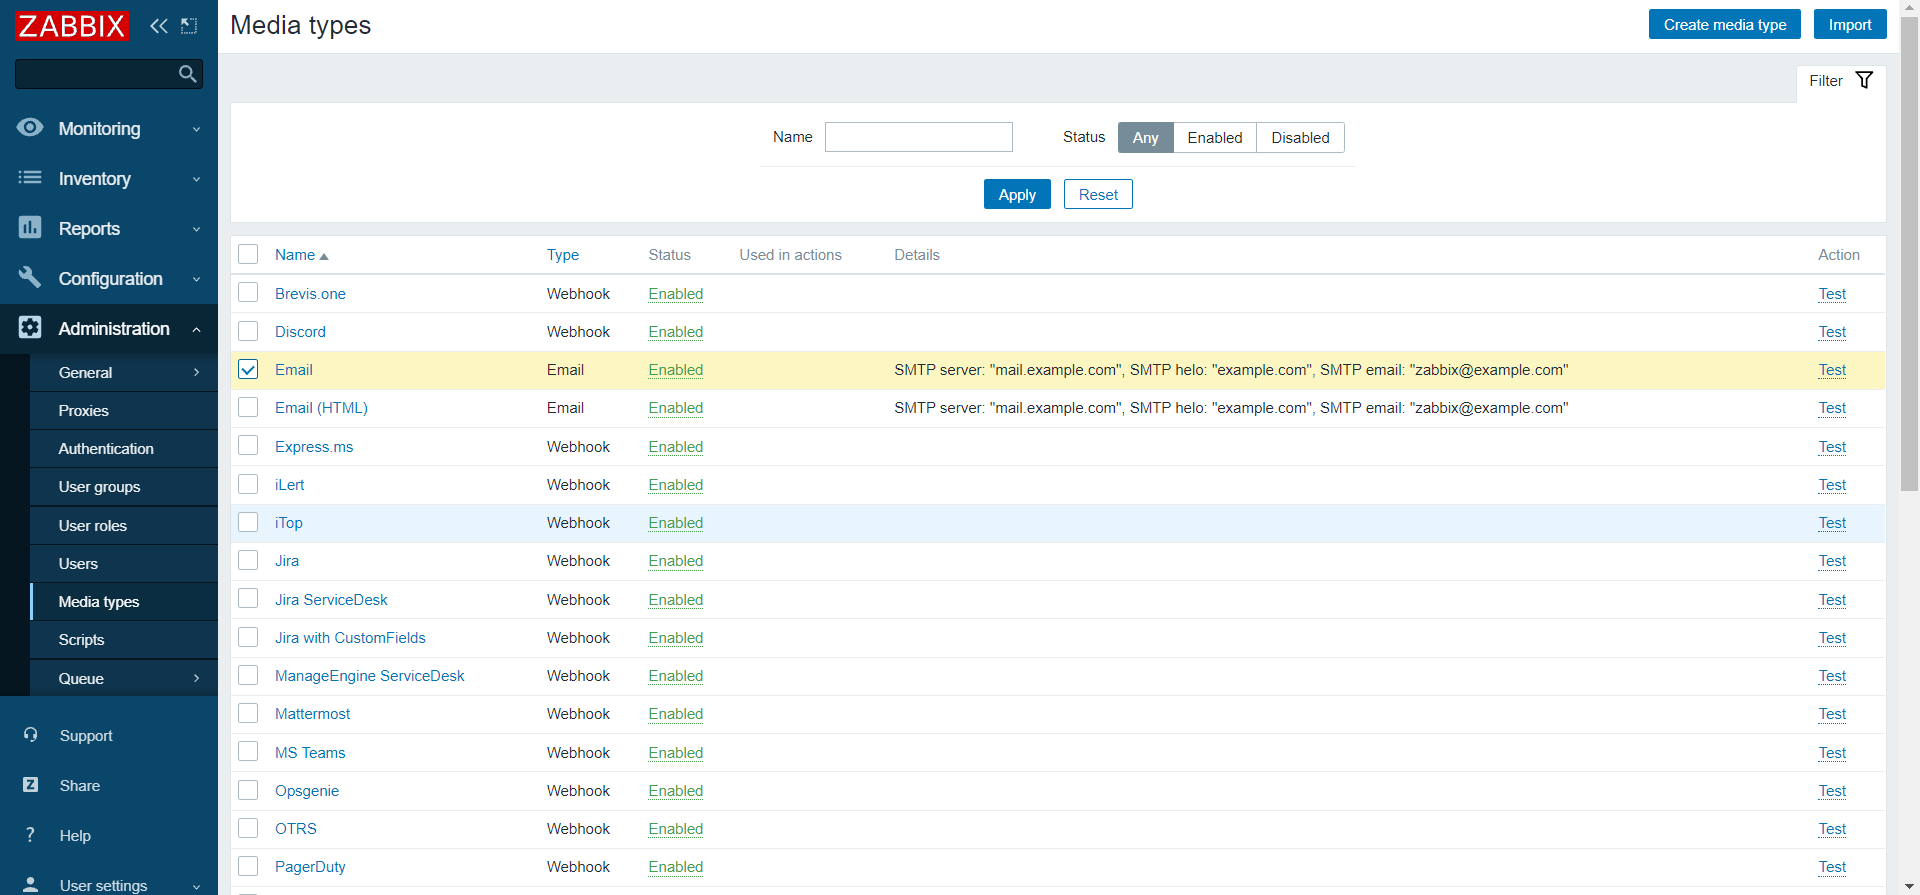Check the Discord row checkbox

[248, 330]
